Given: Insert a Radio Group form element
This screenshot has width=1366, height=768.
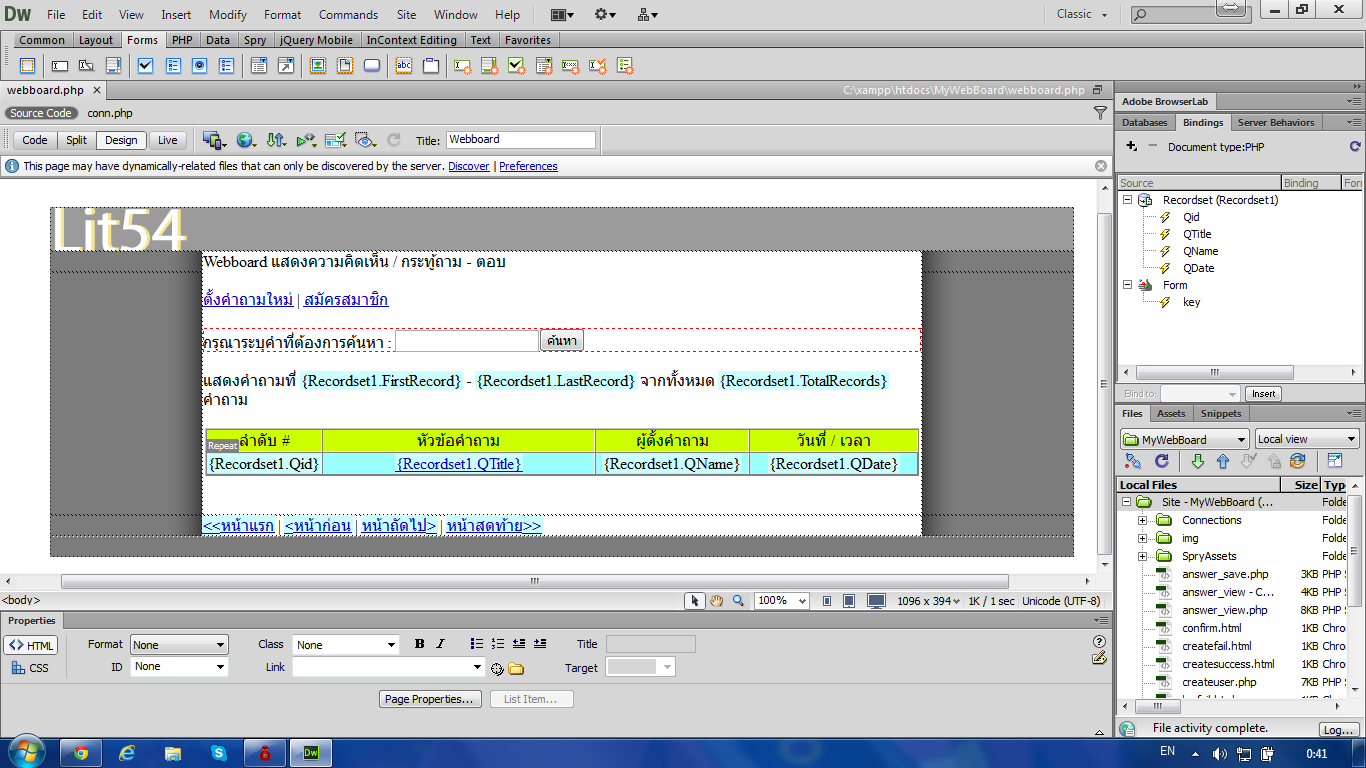Looking at the screenshot, I should click(x=227, y=66).
